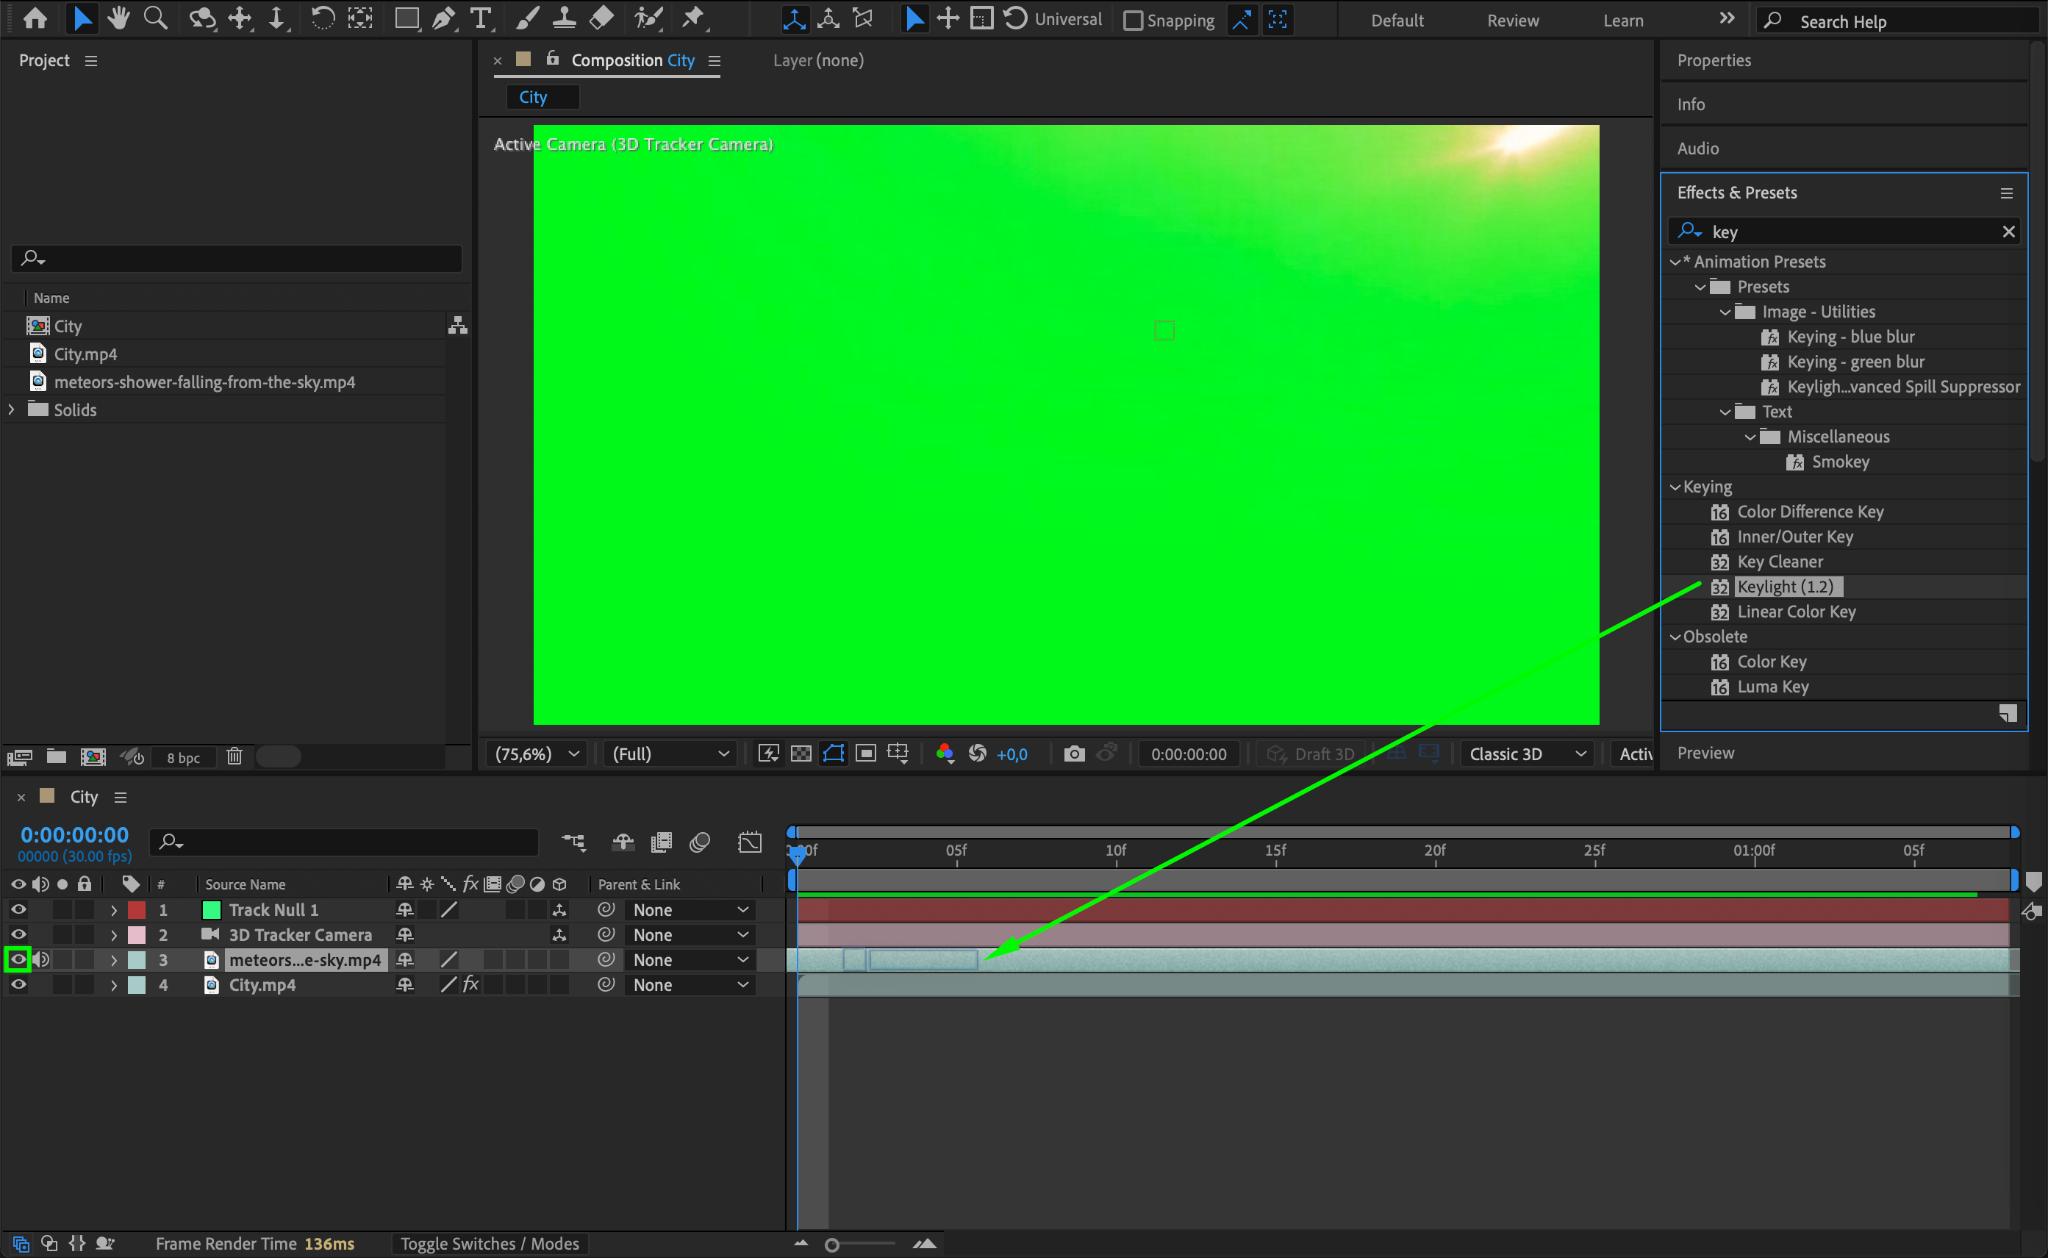The width and height of the screenshot is (2048, 1258).
Task: Enable the Snapping checkbox
Action: coord(1133,21)
